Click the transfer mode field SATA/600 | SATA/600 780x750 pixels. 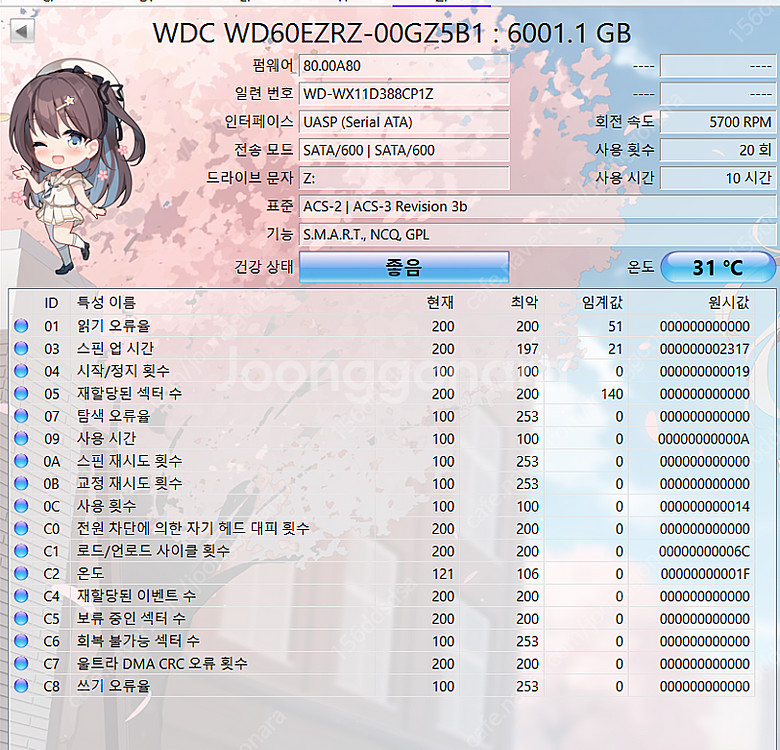pyautogui.click(x=404, y=150)
